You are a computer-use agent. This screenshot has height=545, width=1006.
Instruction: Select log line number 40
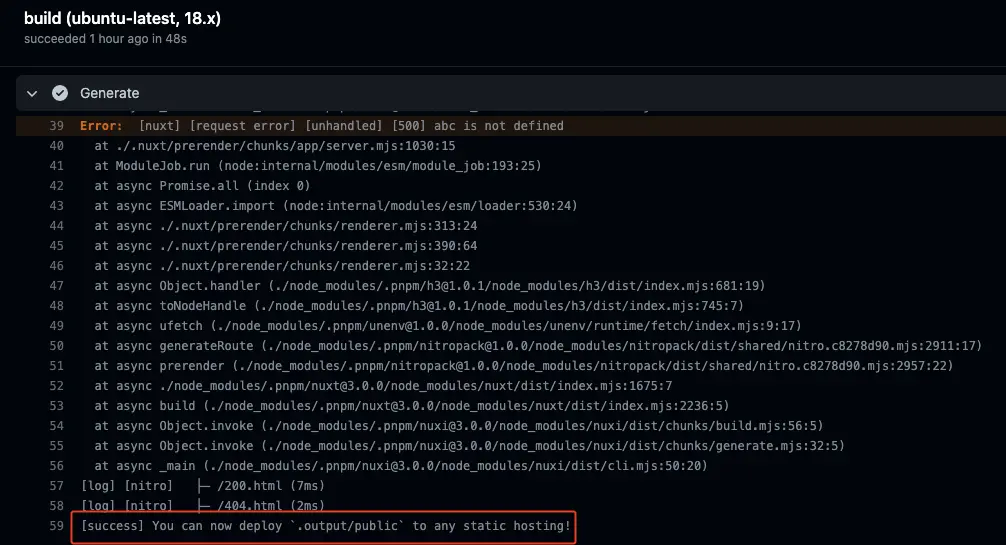tap(56, 146)
